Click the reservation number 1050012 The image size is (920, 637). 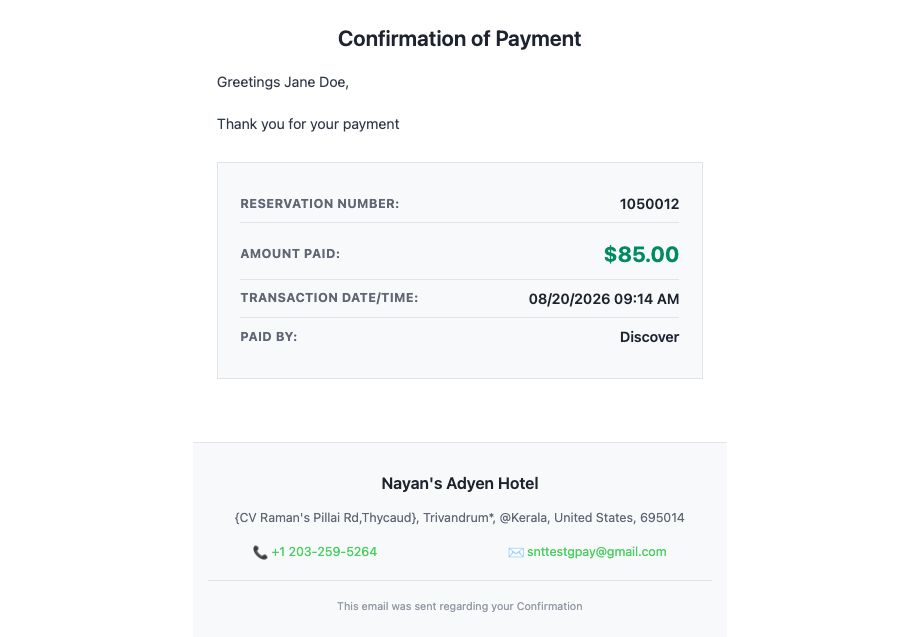[649, 204]
